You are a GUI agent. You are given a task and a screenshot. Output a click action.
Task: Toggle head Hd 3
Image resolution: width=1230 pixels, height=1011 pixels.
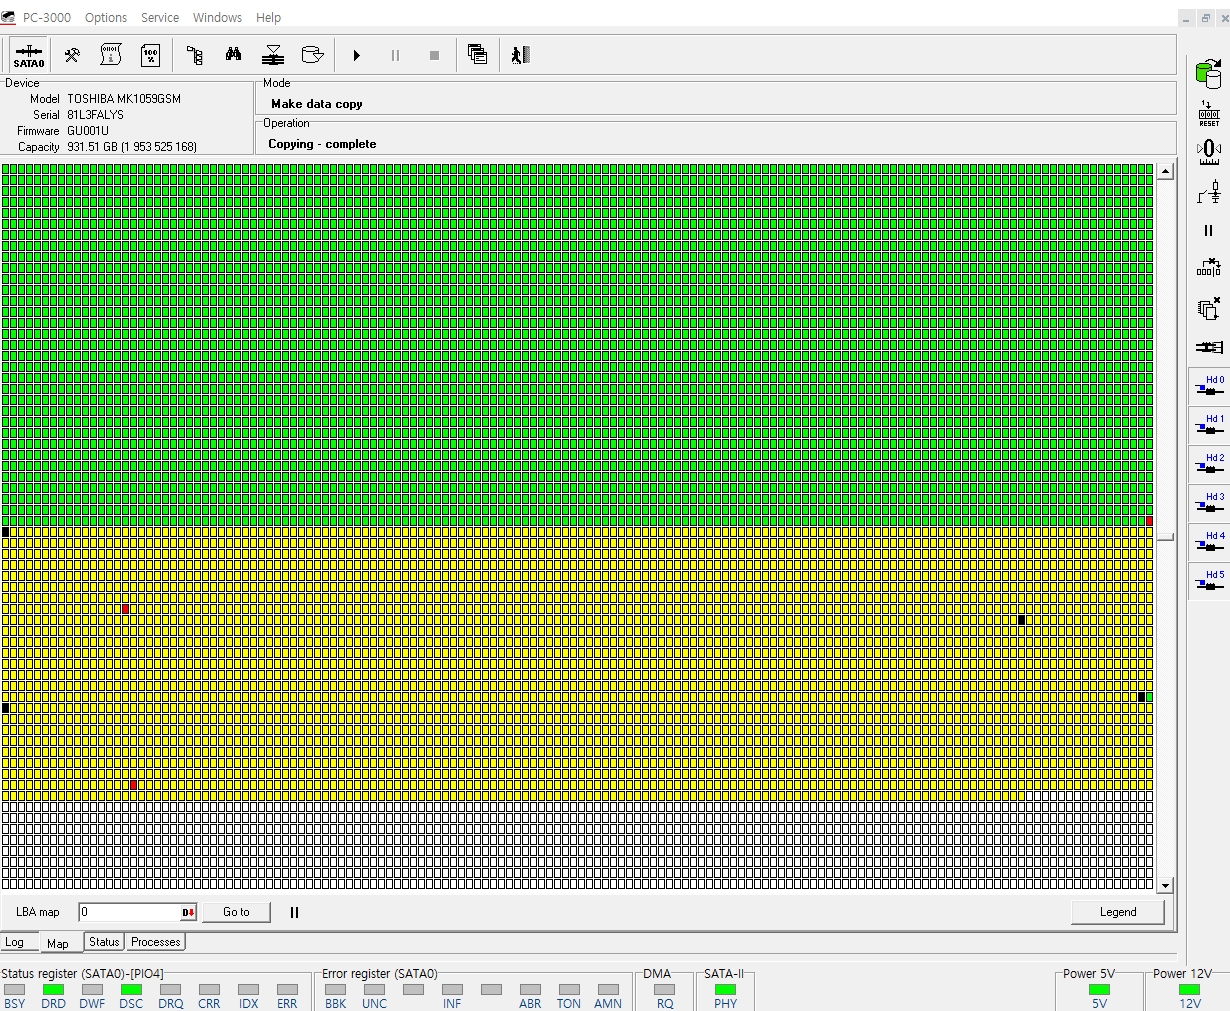point(1209,504)
